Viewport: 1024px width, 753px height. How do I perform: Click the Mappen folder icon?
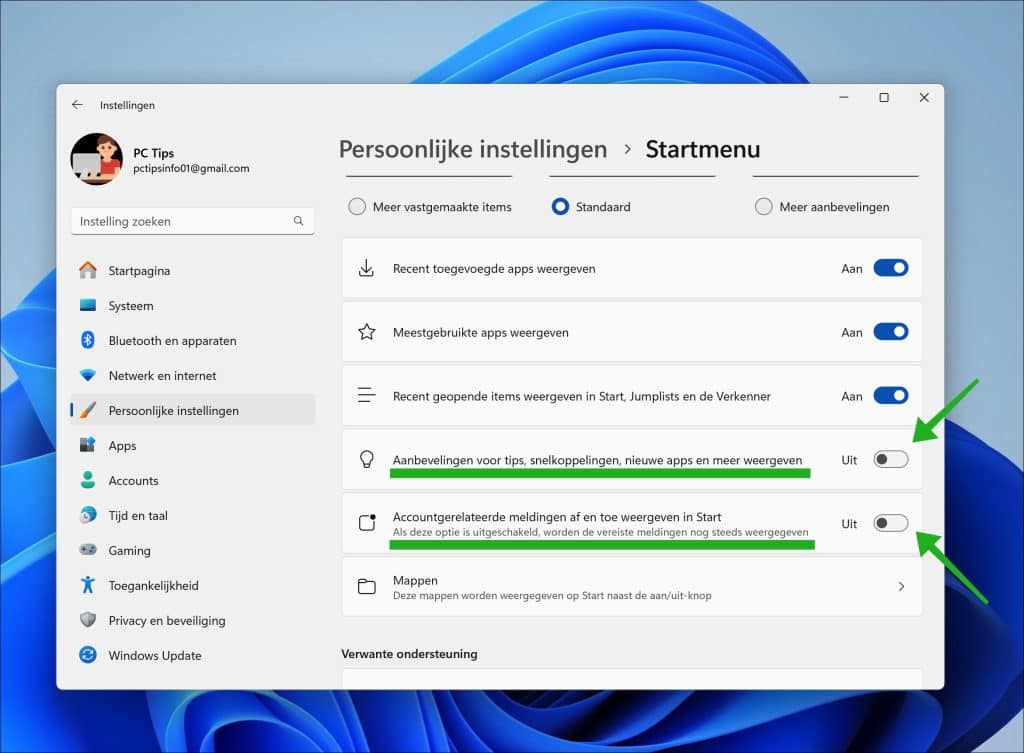[x=367, y=586]
